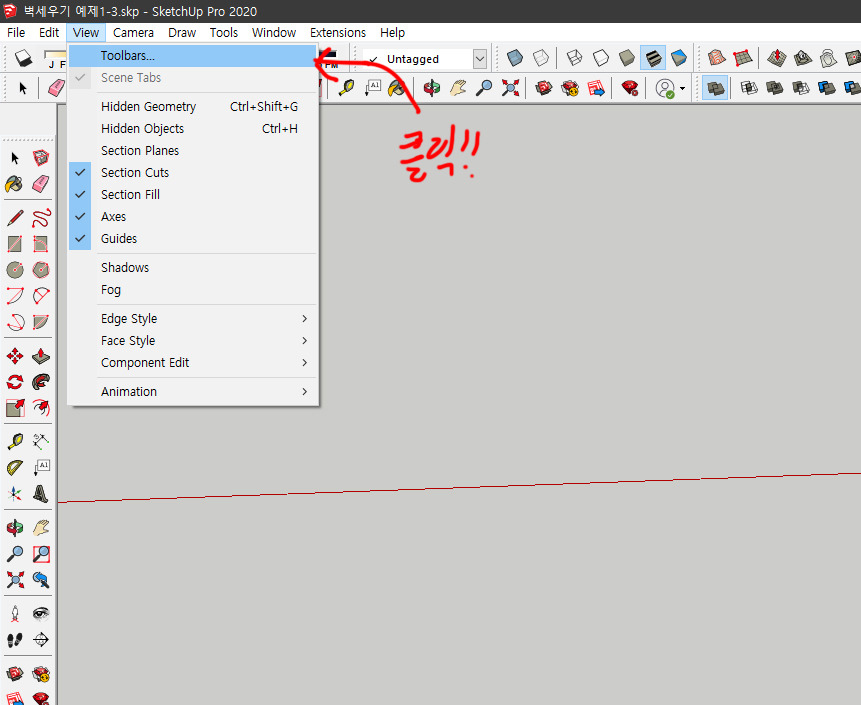
Task: Activate the Orbit navigation tool
Action: [x=15, y=527]
